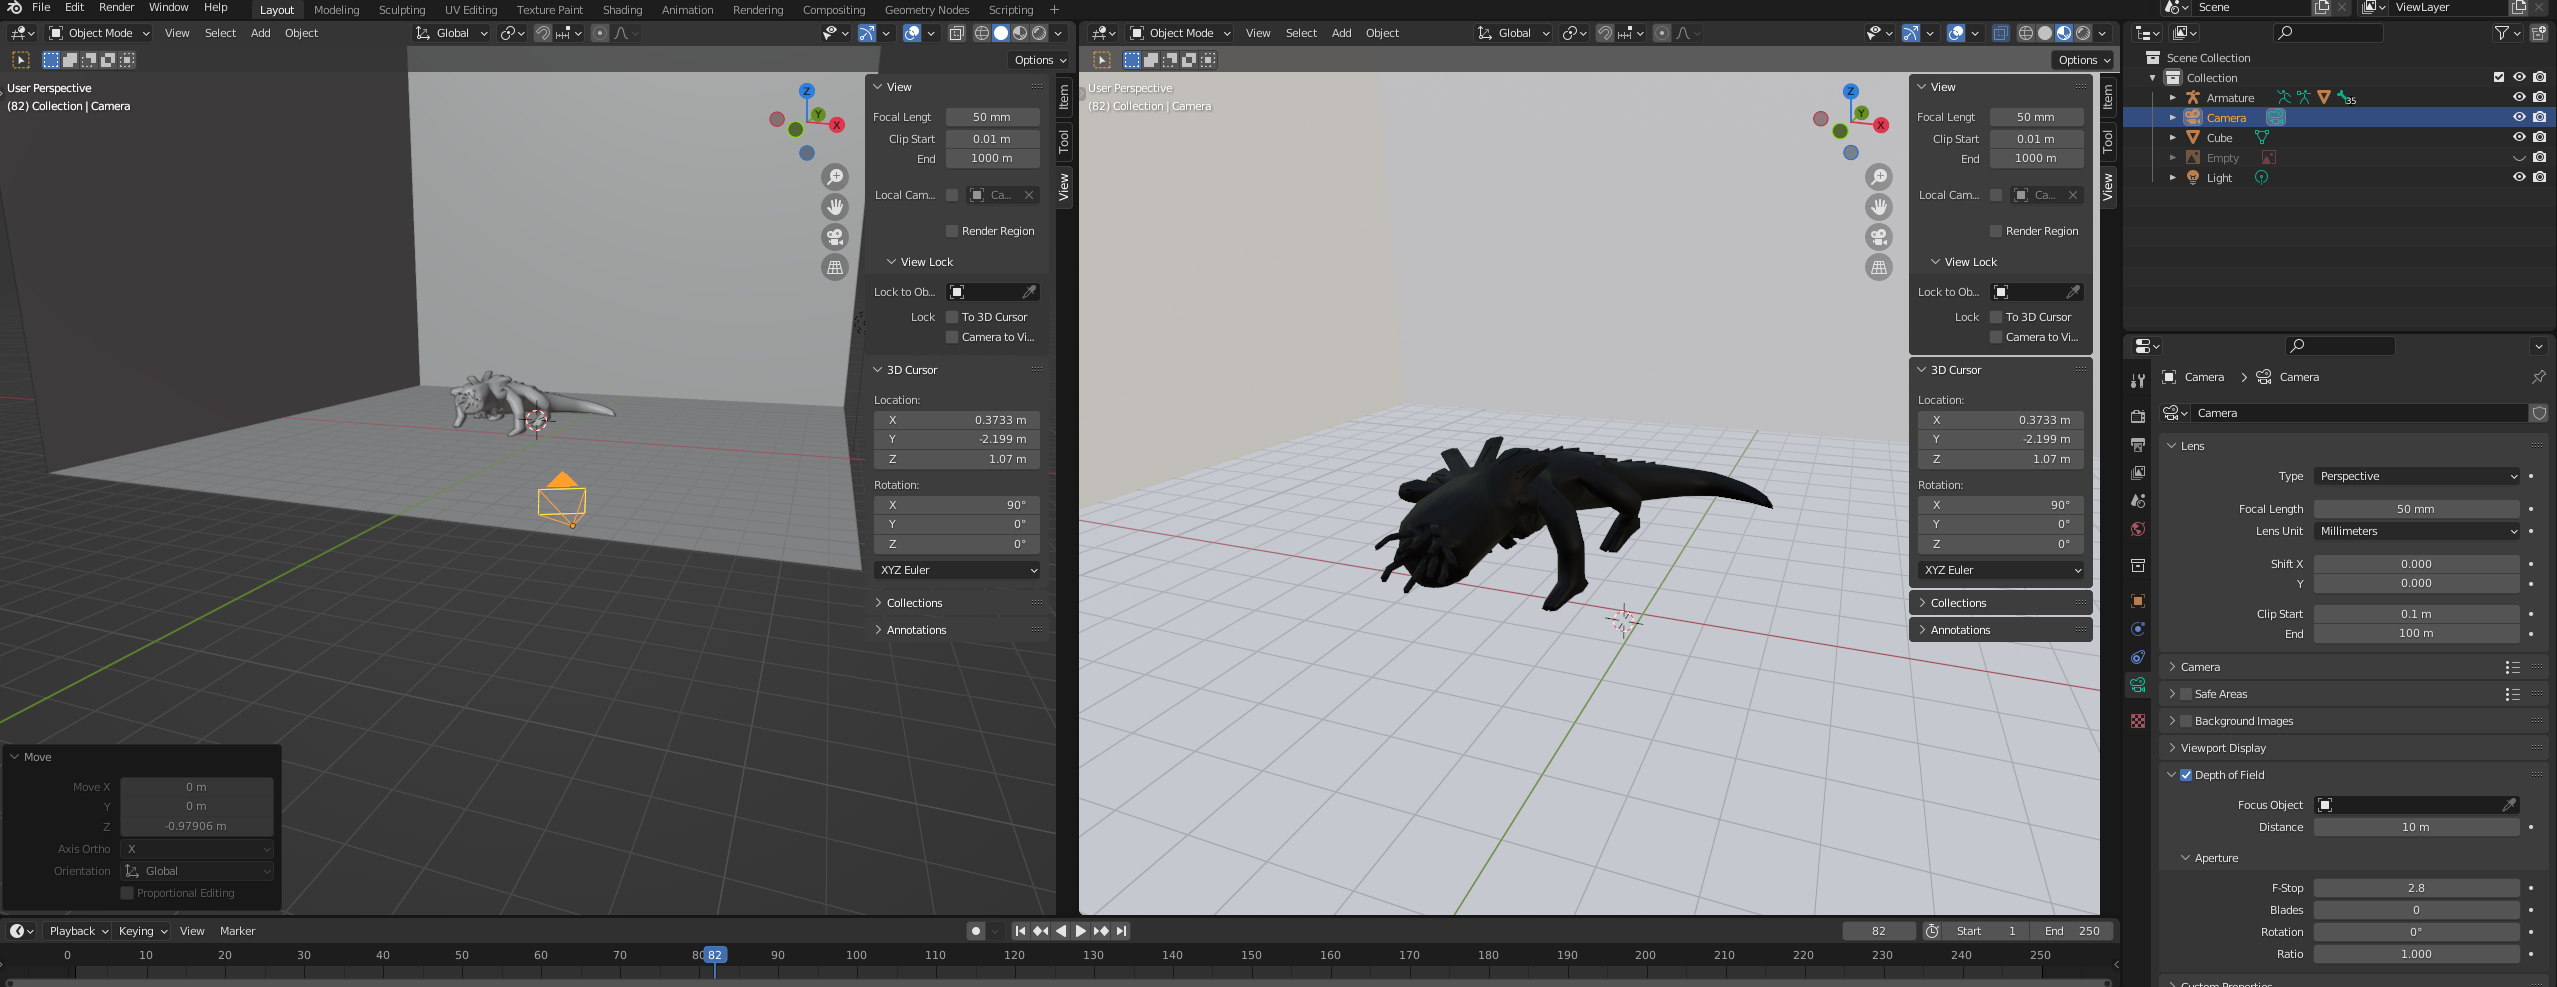Toggle camera view icon in left viewport
Image resolution: width=2557 pixels, height=987 pixels.
coord(834,237)
